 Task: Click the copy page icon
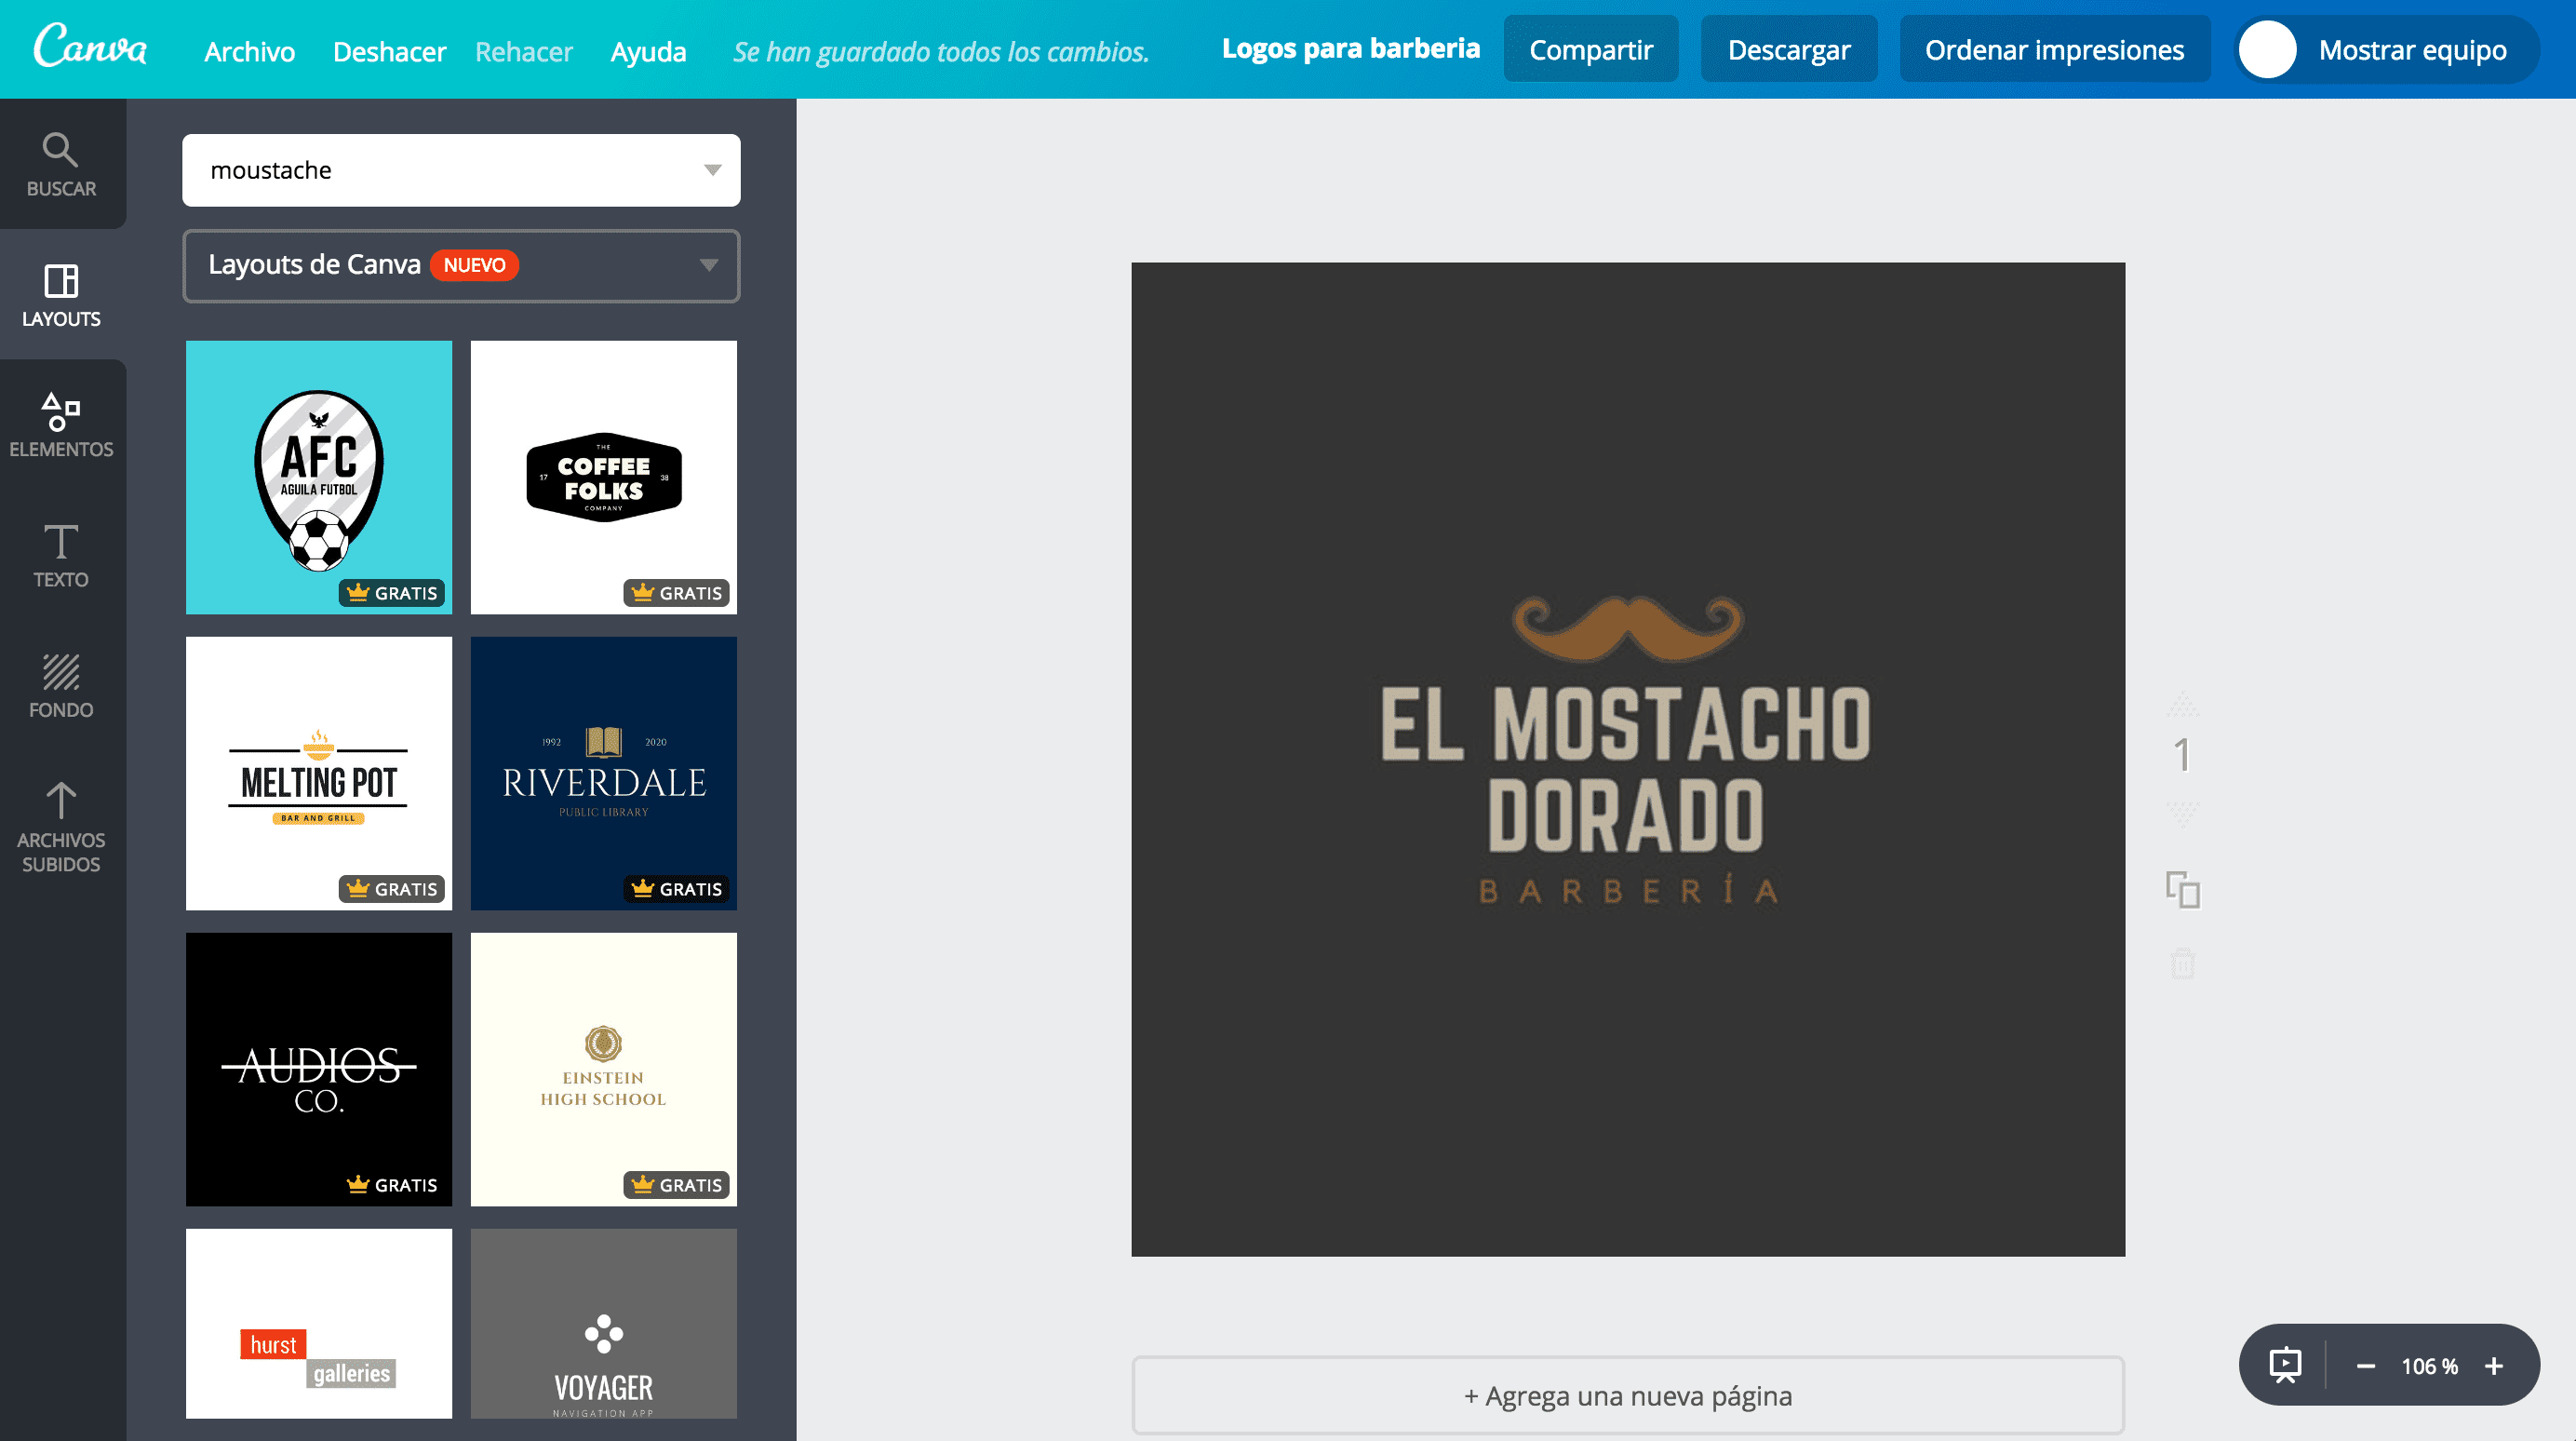(2183, 889)
